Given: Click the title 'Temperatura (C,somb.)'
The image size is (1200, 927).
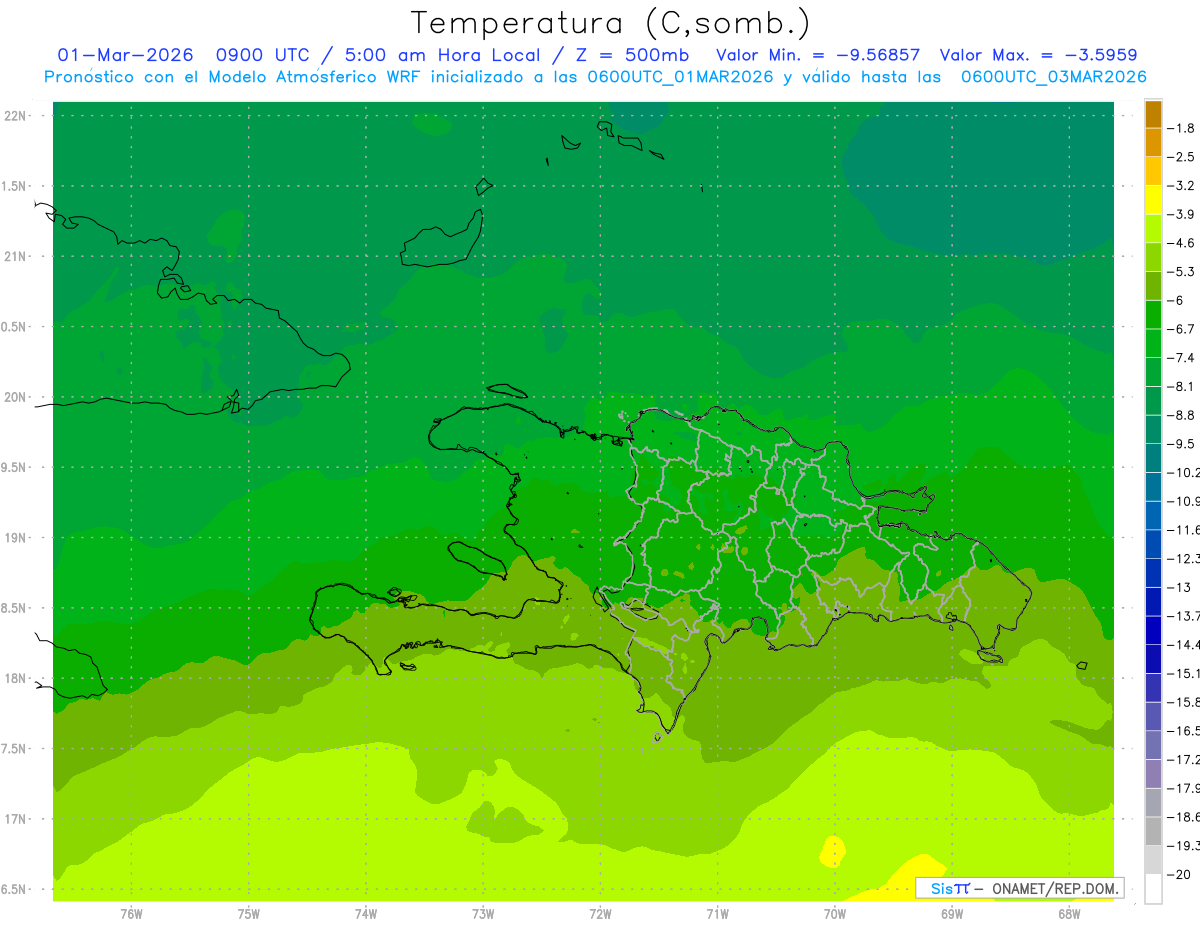Looking at the screenshot, I should point(610,23).
